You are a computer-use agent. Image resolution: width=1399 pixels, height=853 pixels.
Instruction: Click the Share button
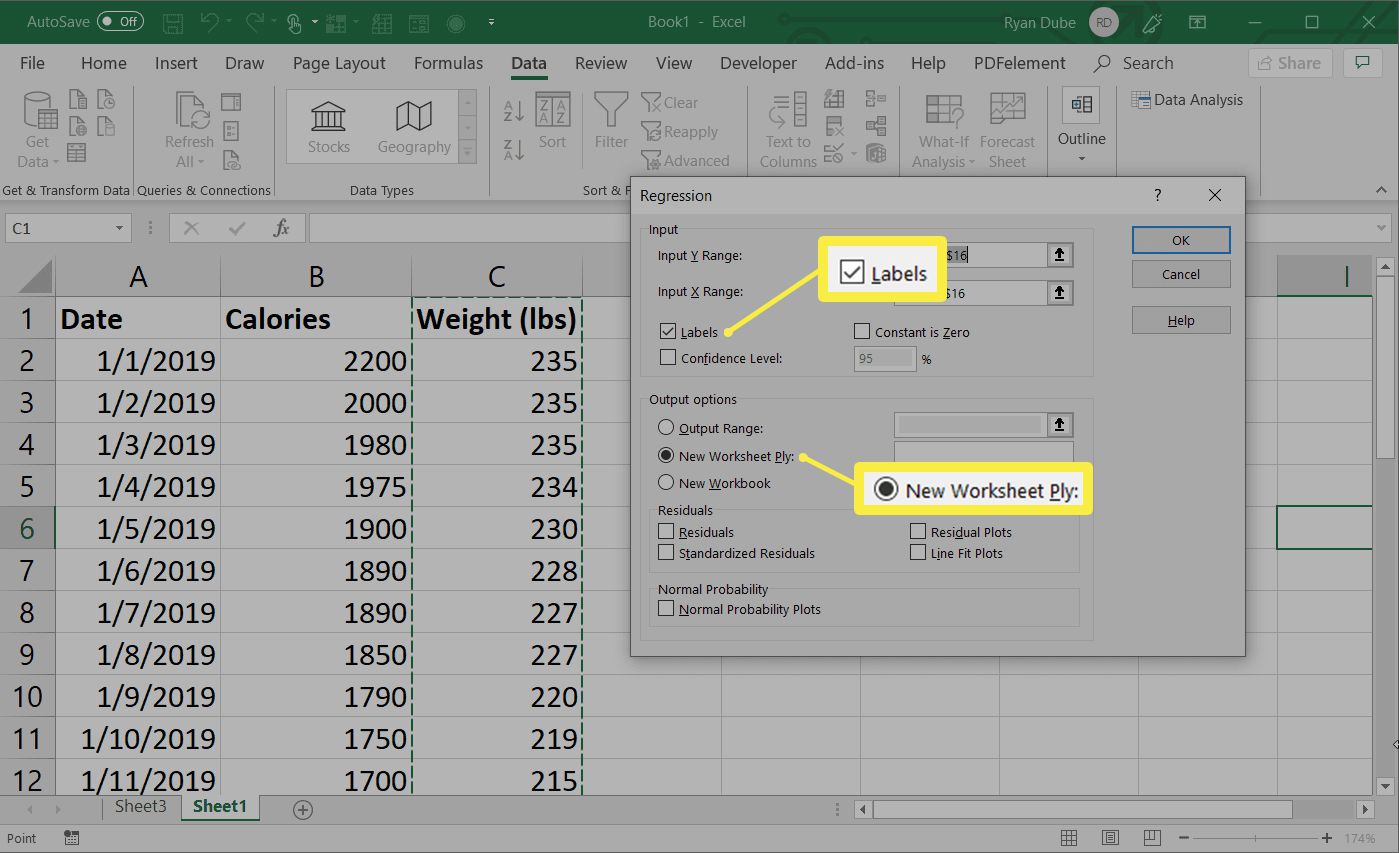click(x=1290, y=62)
